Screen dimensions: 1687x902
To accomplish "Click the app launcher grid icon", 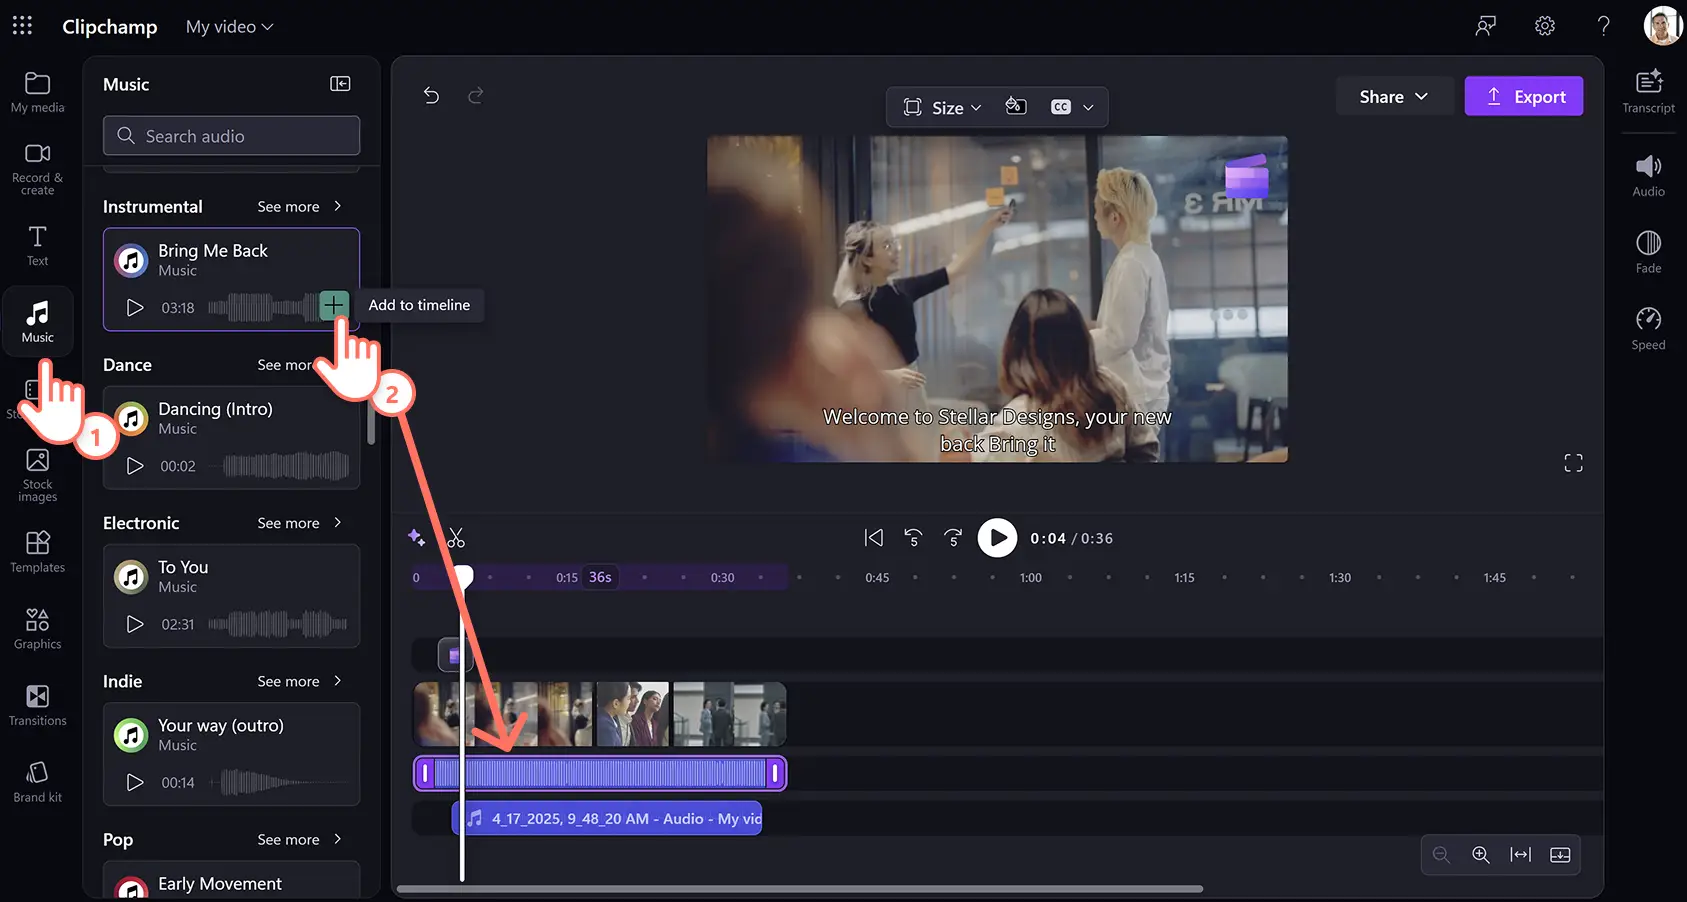I will [22, 26].
